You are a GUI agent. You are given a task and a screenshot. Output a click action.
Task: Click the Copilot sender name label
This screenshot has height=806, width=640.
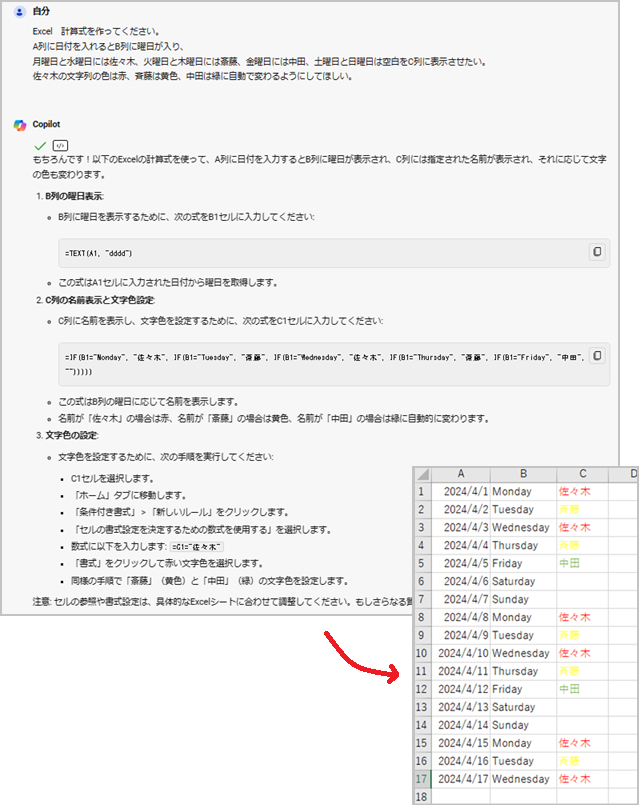[46, 124]
